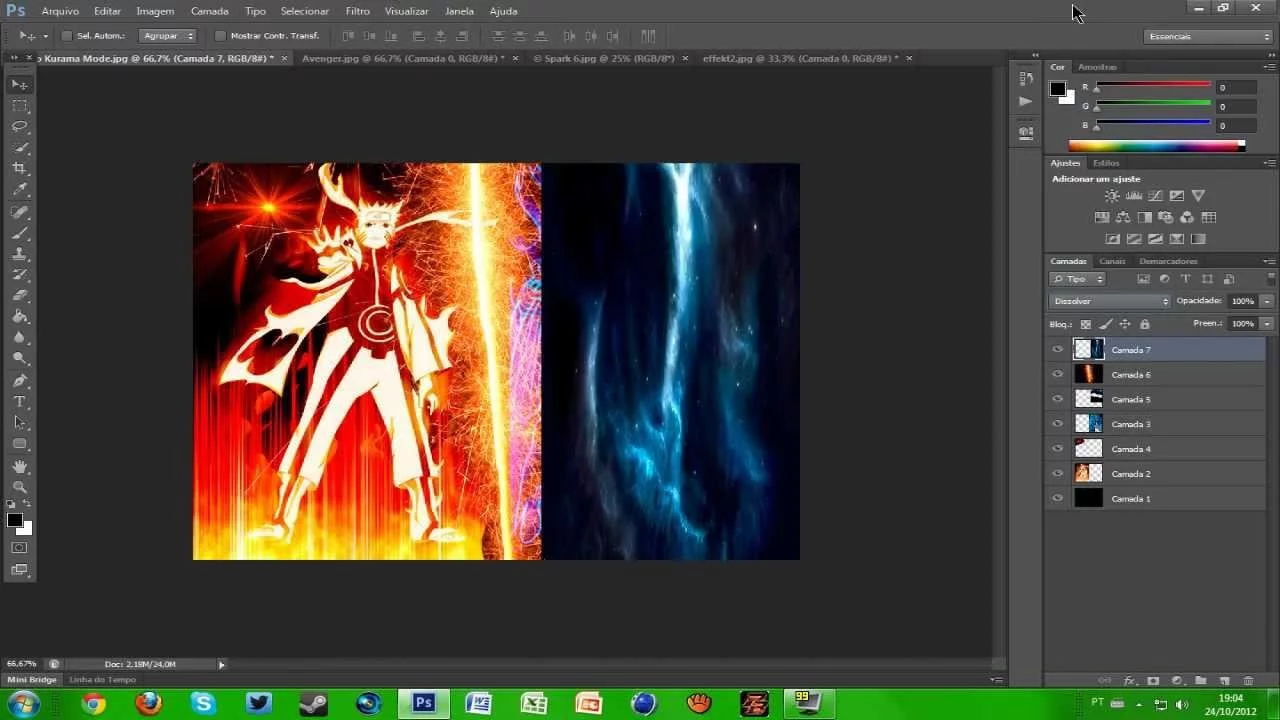Pick the Lasso tool

click(x=20, y=127)
